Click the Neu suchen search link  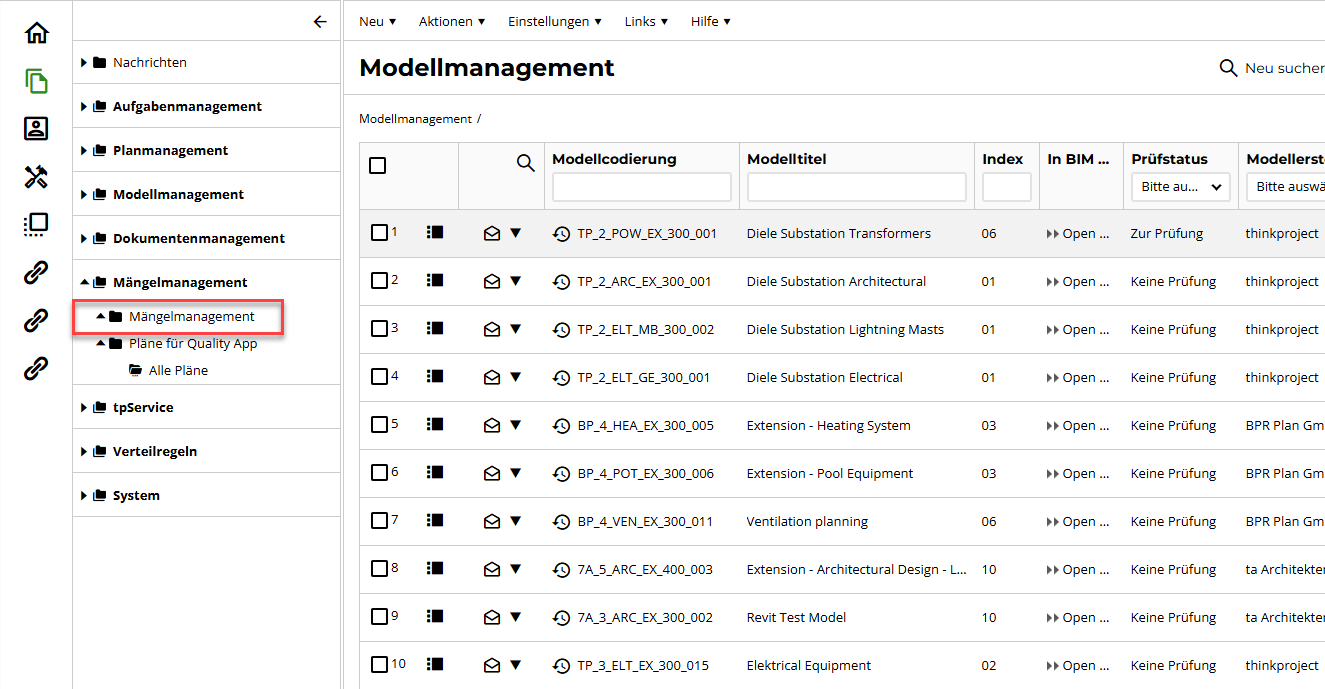click(1271, 68)
